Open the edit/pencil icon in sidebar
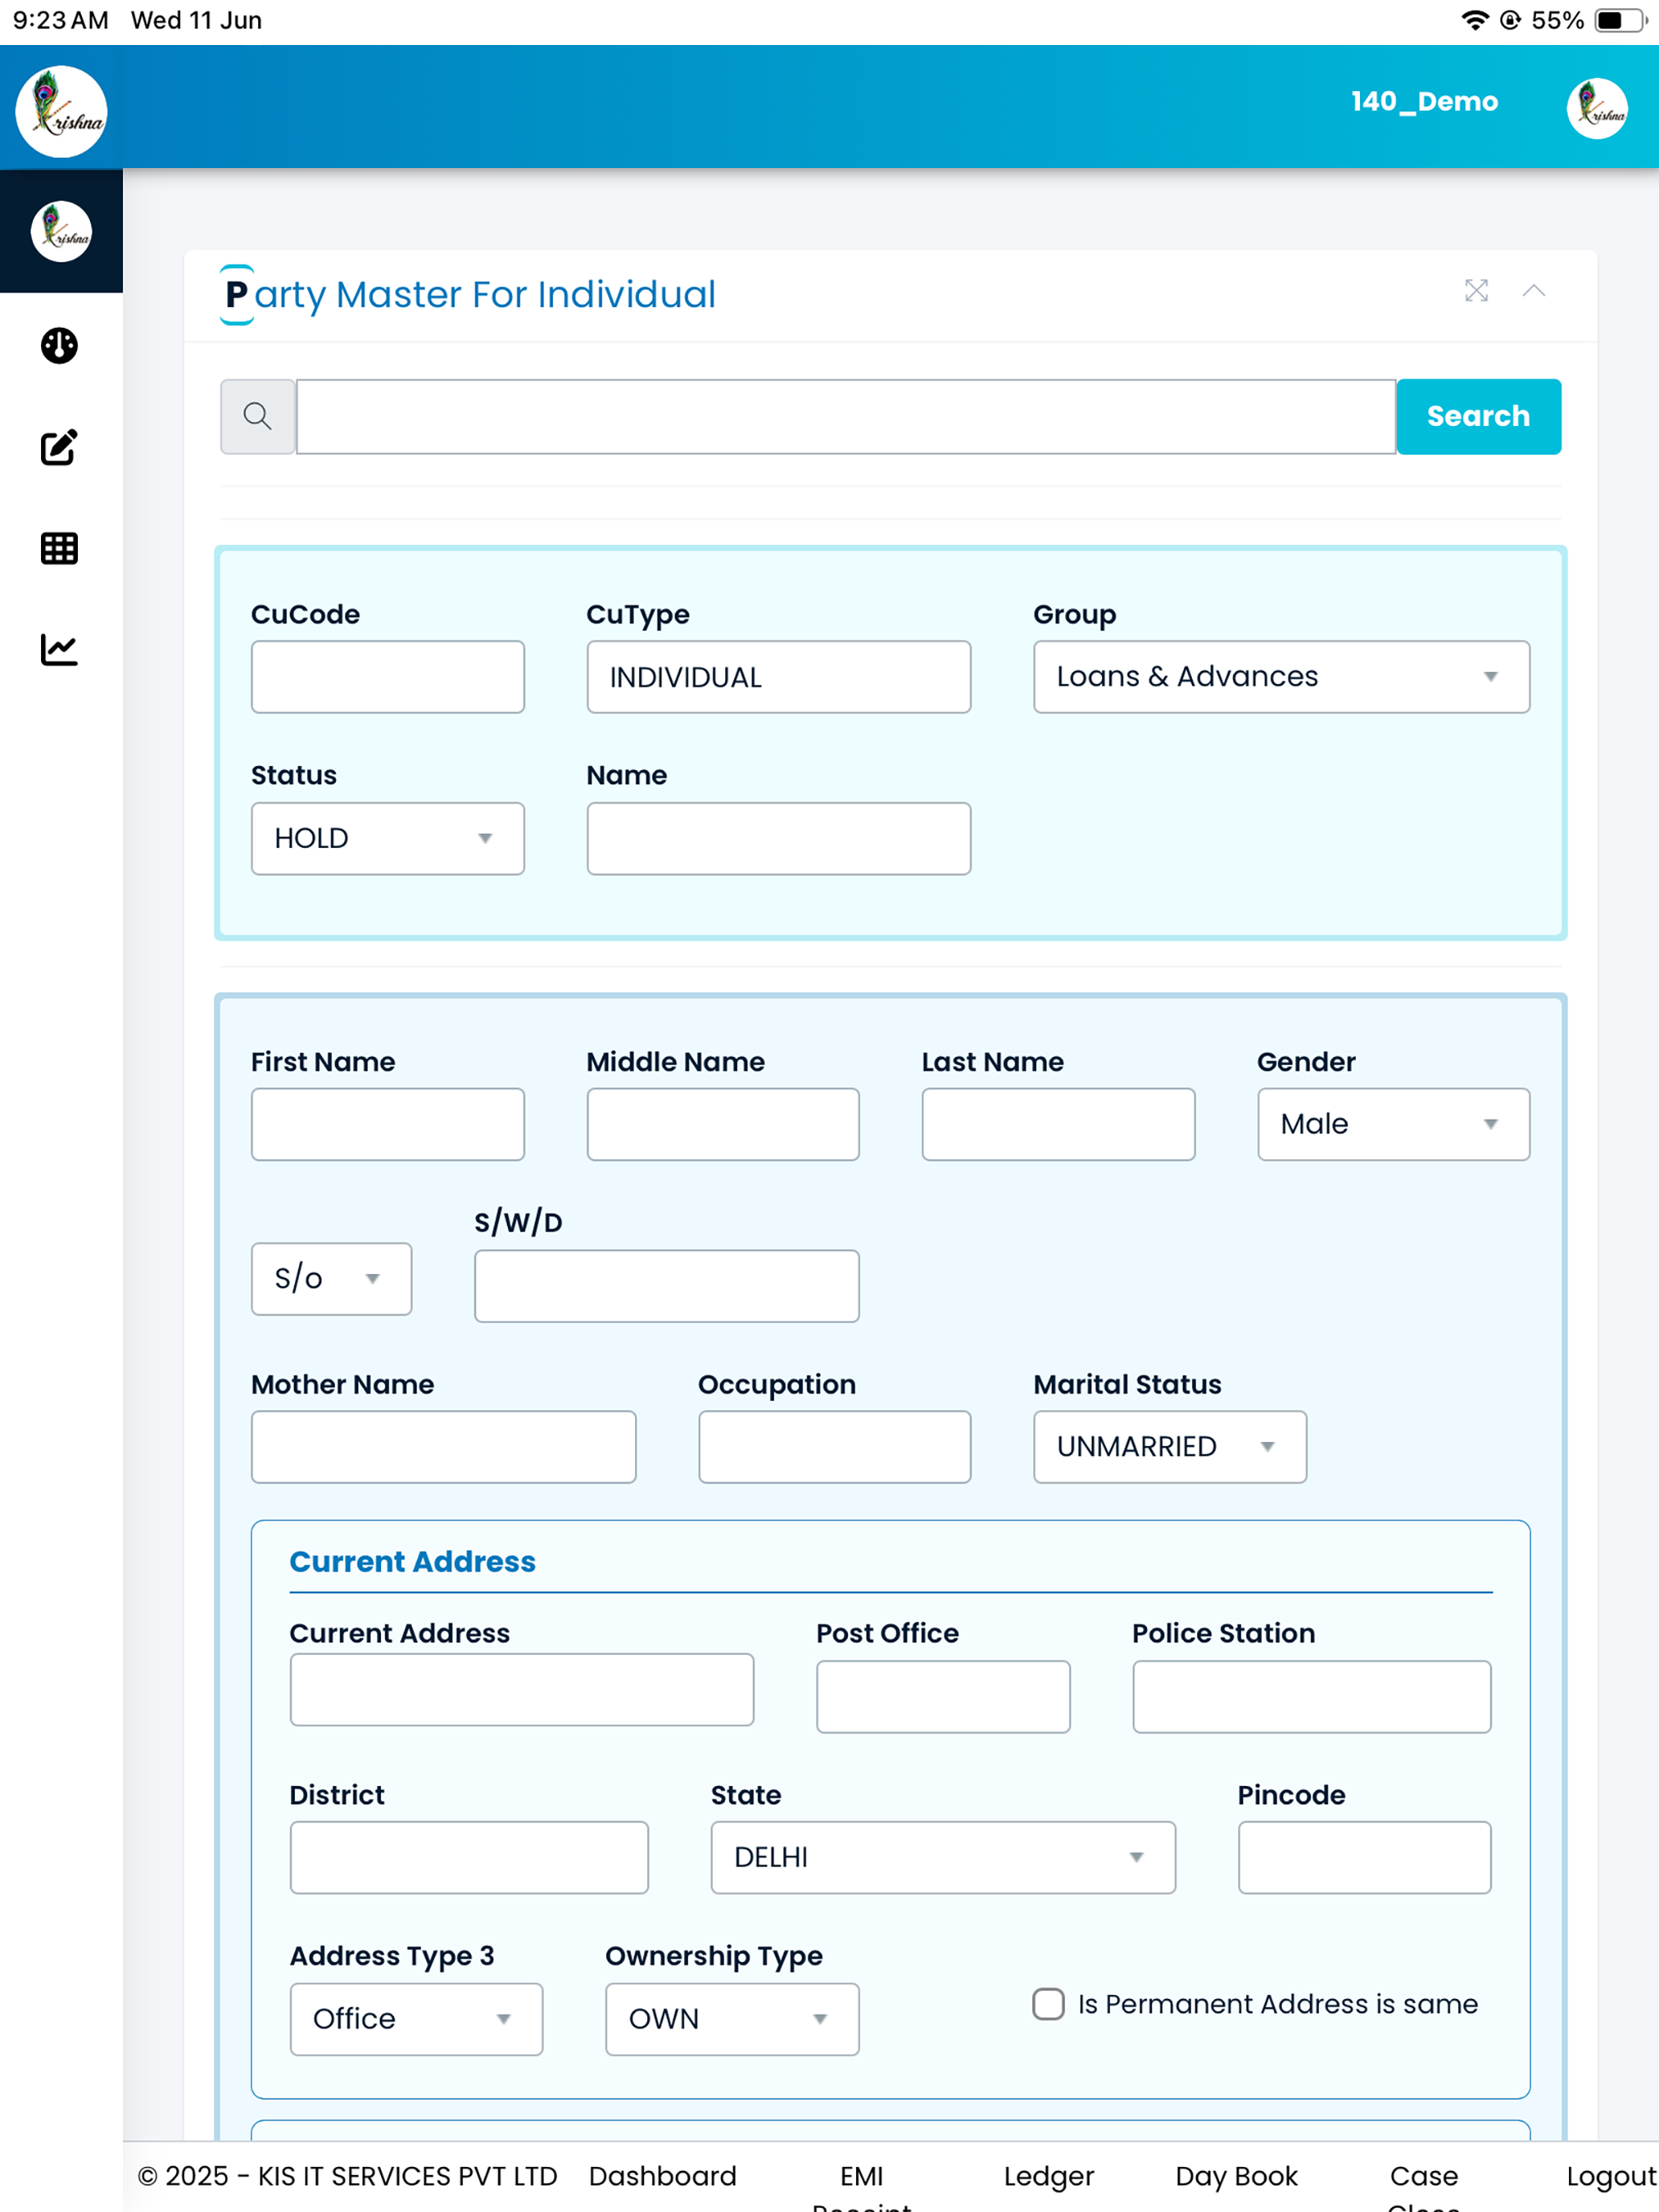Viewport: 1659px width, 2212px height. 59,447
